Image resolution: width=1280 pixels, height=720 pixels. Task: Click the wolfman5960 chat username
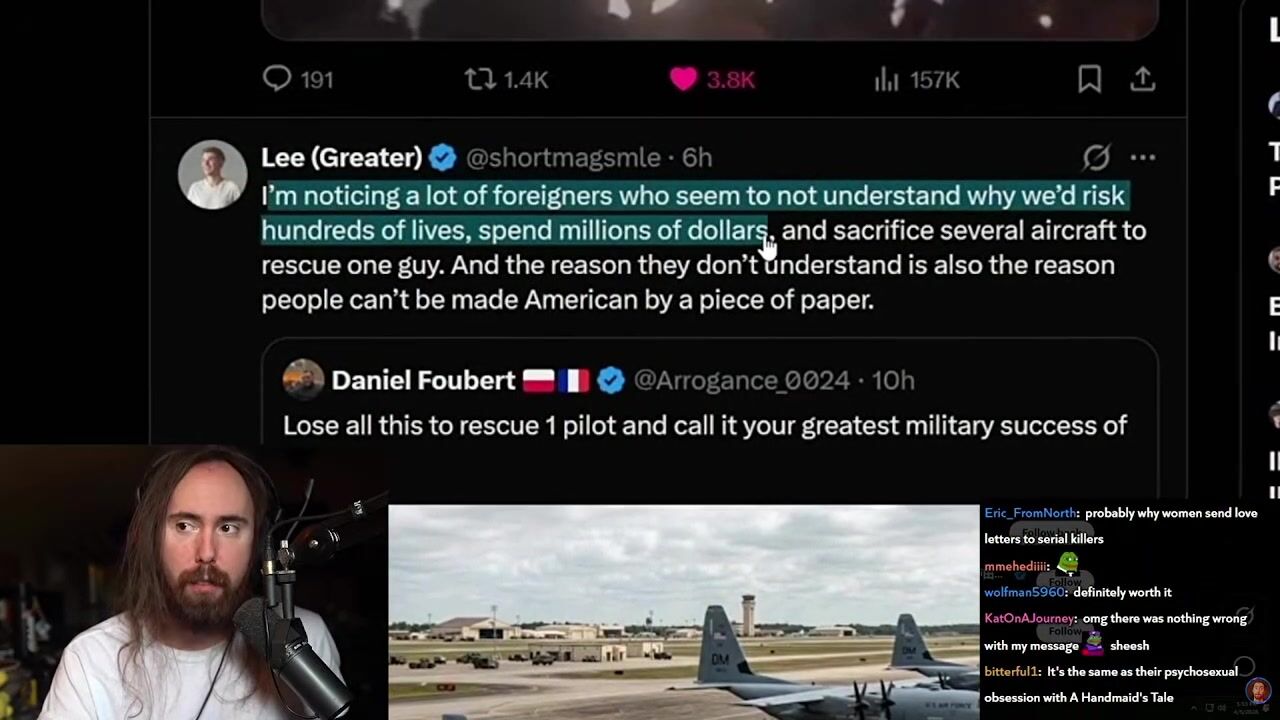[1024, 592]
